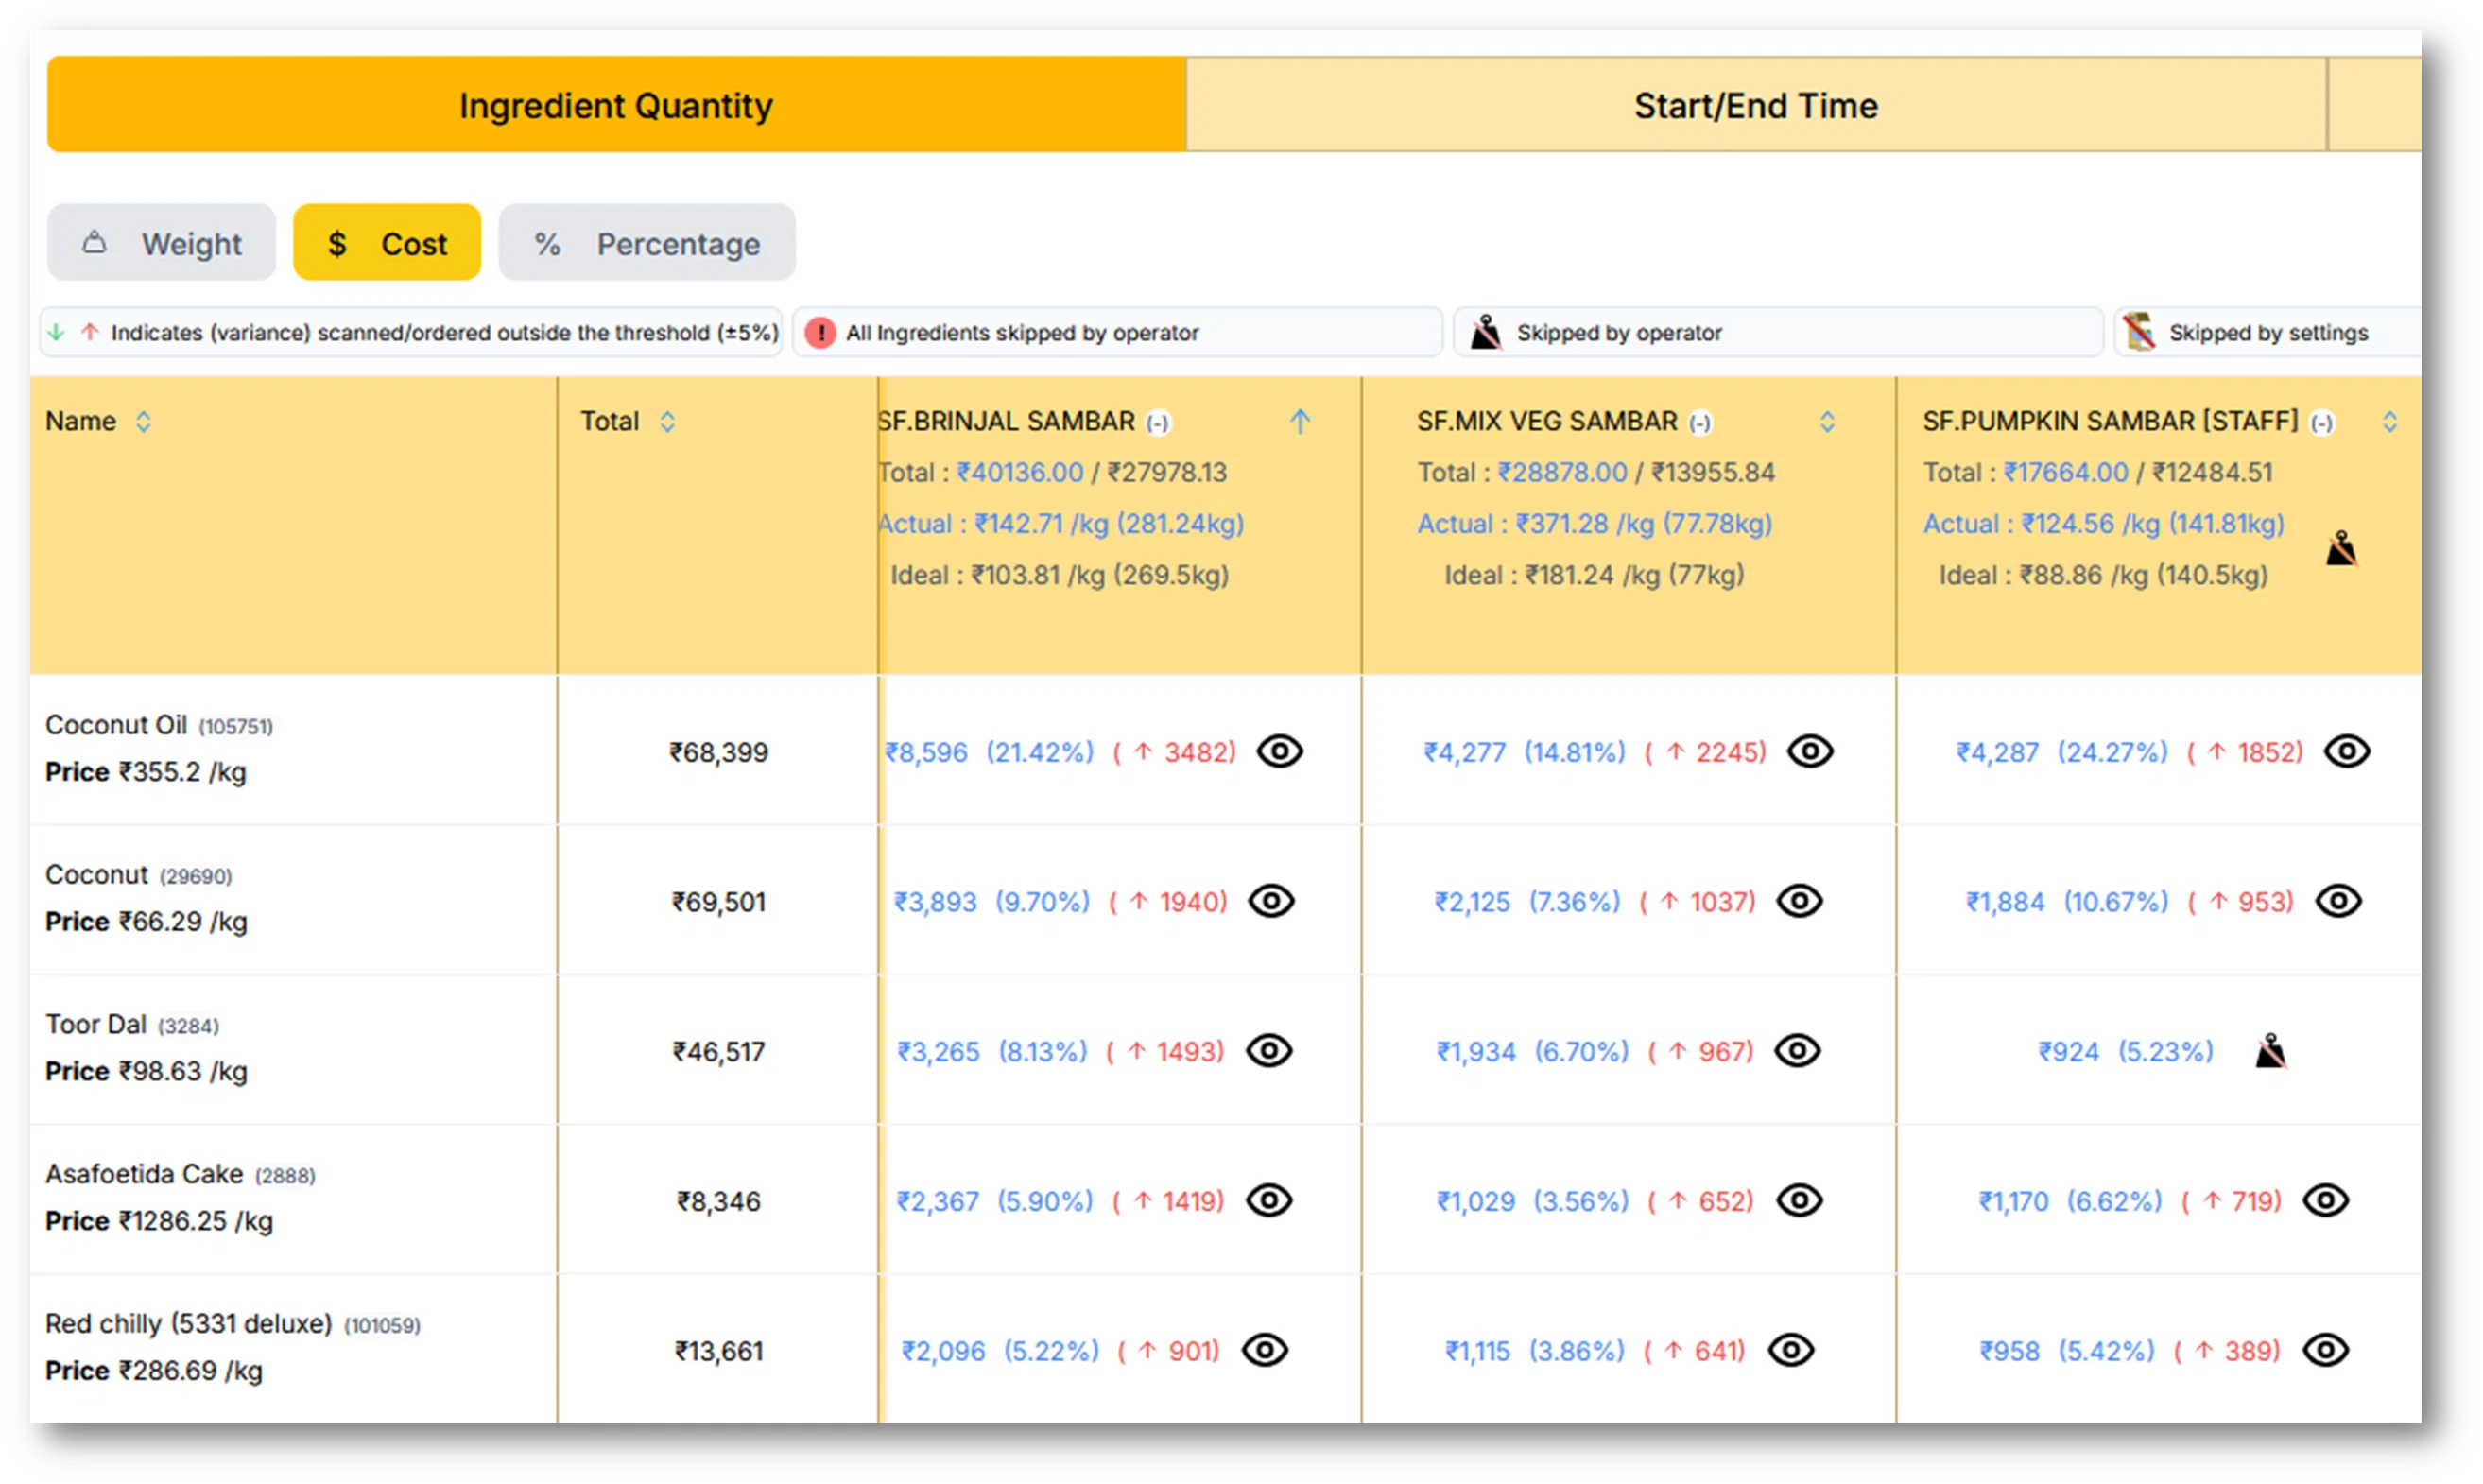Click eye icon for Red chilly in Brinjal Sambar

pyautogui.click(x=1264, y=1350)
